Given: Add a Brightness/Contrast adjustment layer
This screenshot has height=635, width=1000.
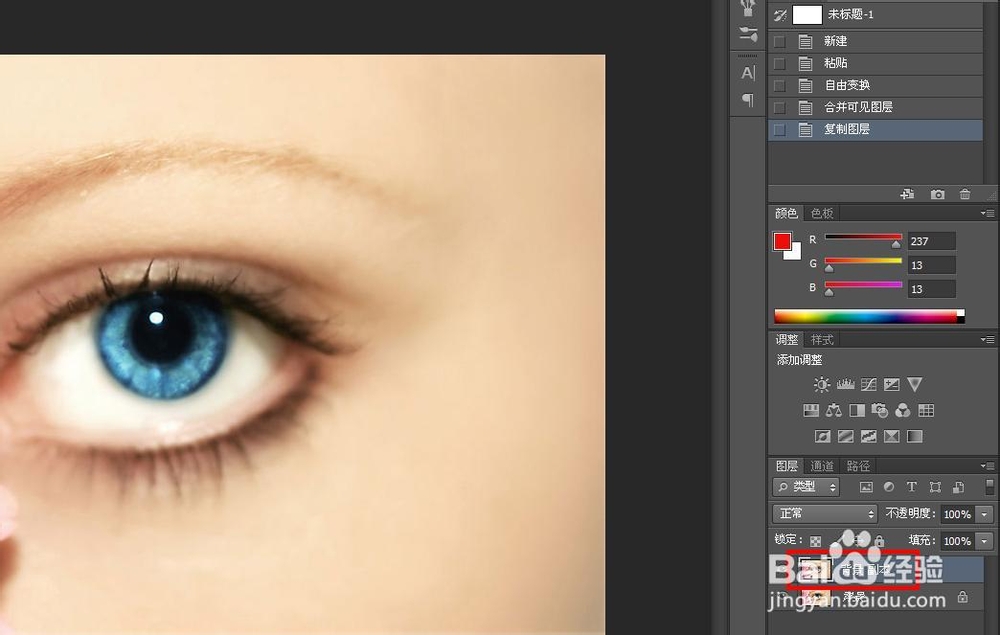Looking at the screenshot, I should coord(822,384).
